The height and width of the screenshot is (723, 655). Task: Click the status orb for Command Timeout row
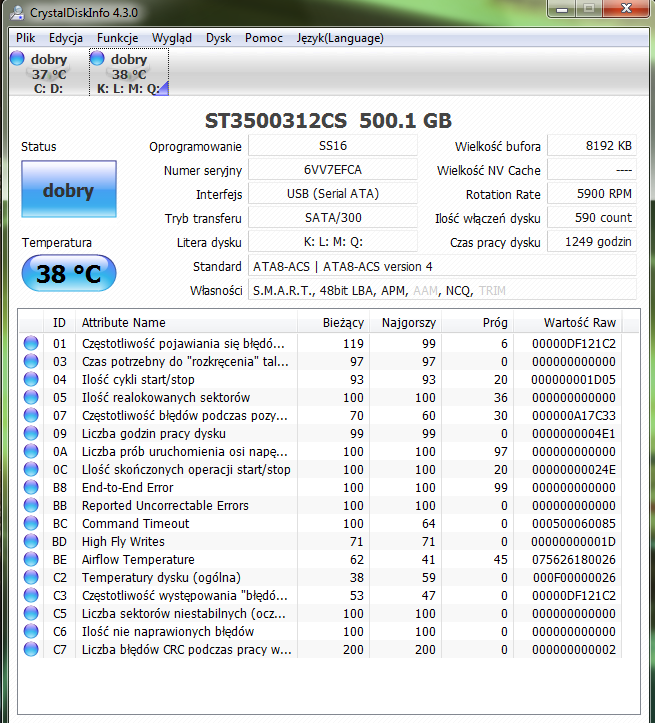(31, 524)
